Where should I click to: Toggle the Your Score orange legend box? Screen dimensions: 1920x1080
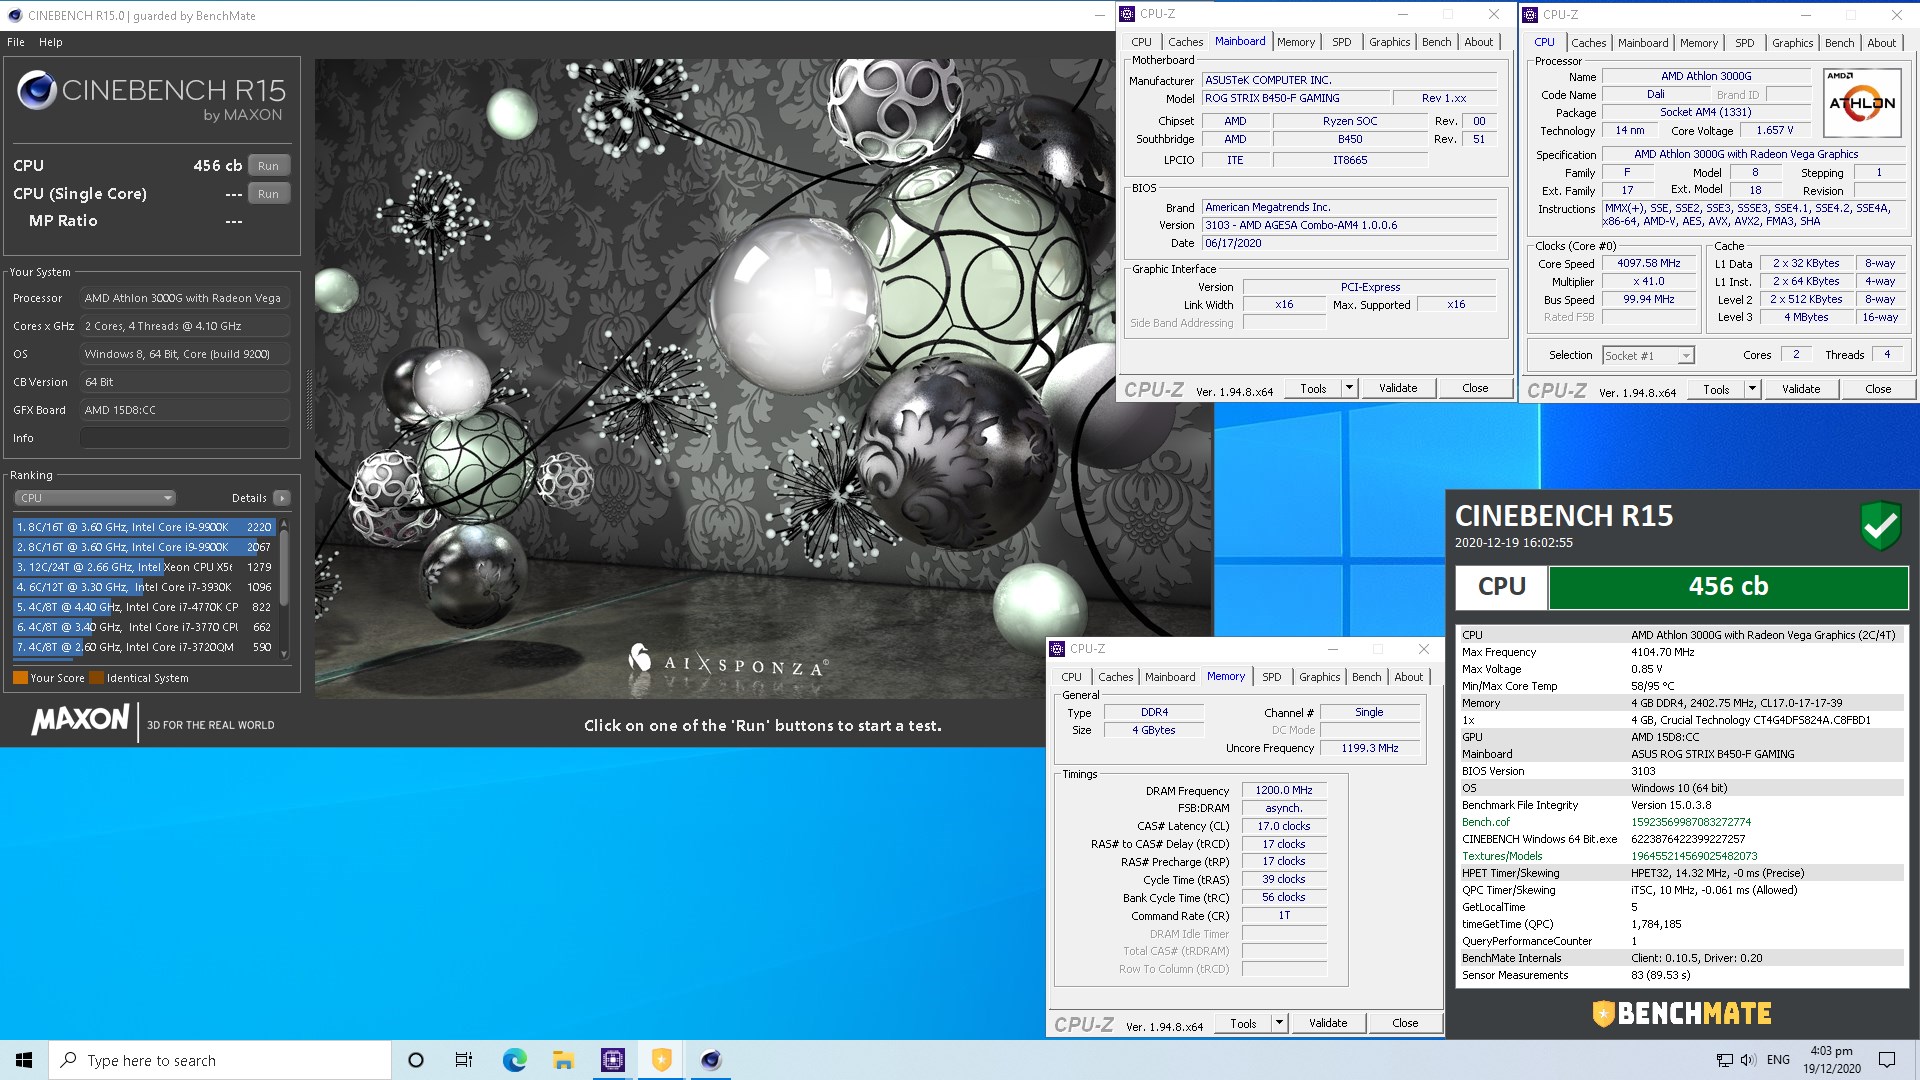20,678
